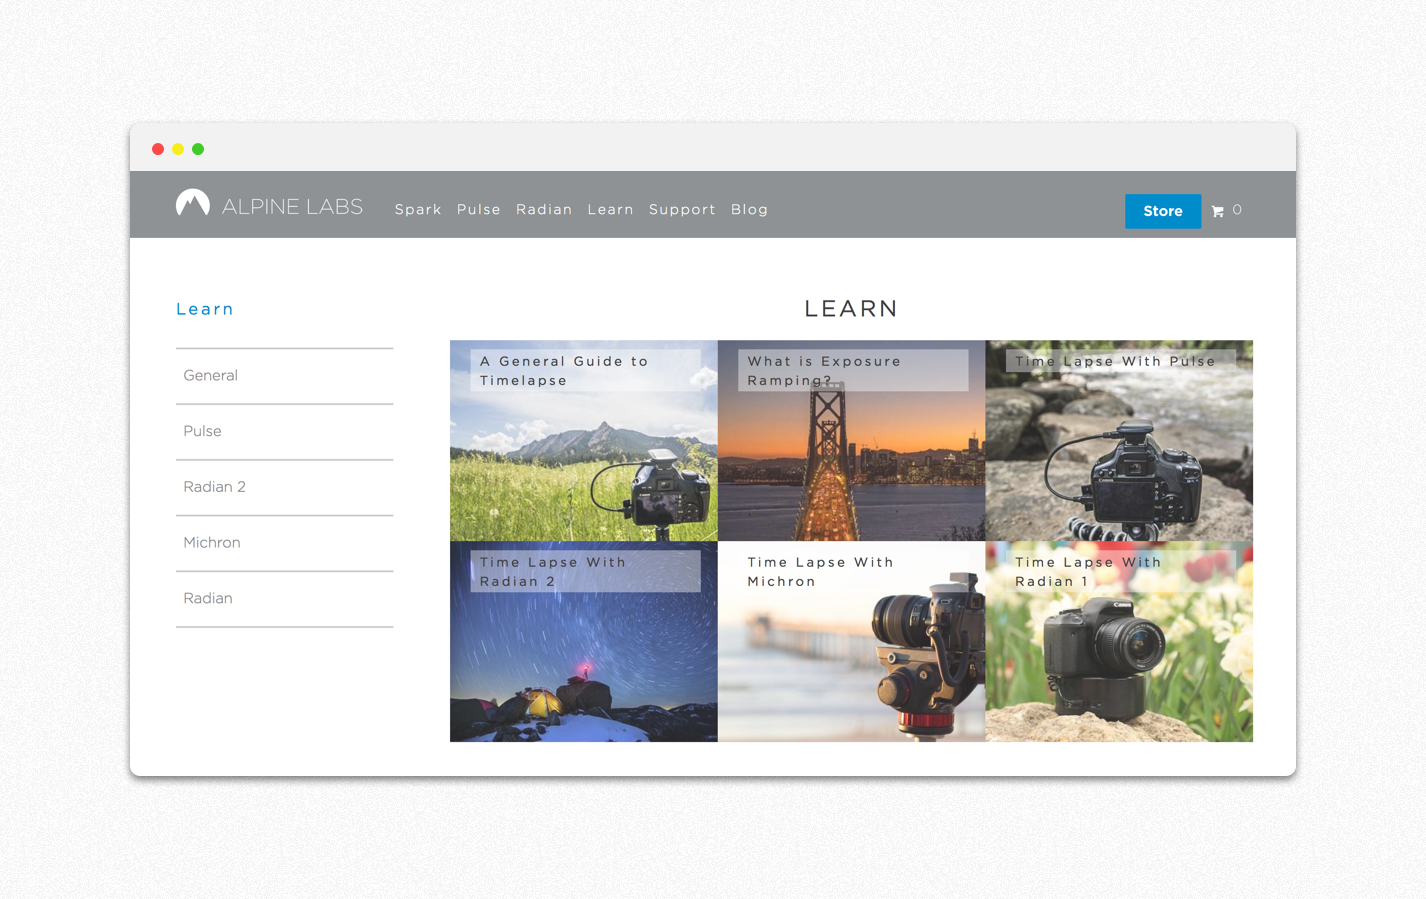Open the Pulse navigation item
1426x899 pixels.
478,210
